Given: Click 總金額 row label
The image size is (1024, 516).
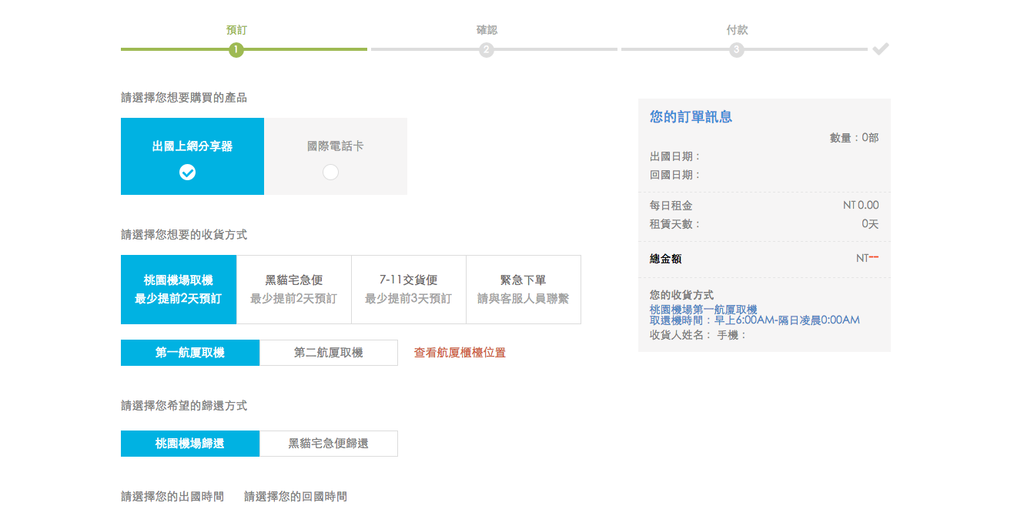Looking at the screenshot, I should [x=665, y=259].
